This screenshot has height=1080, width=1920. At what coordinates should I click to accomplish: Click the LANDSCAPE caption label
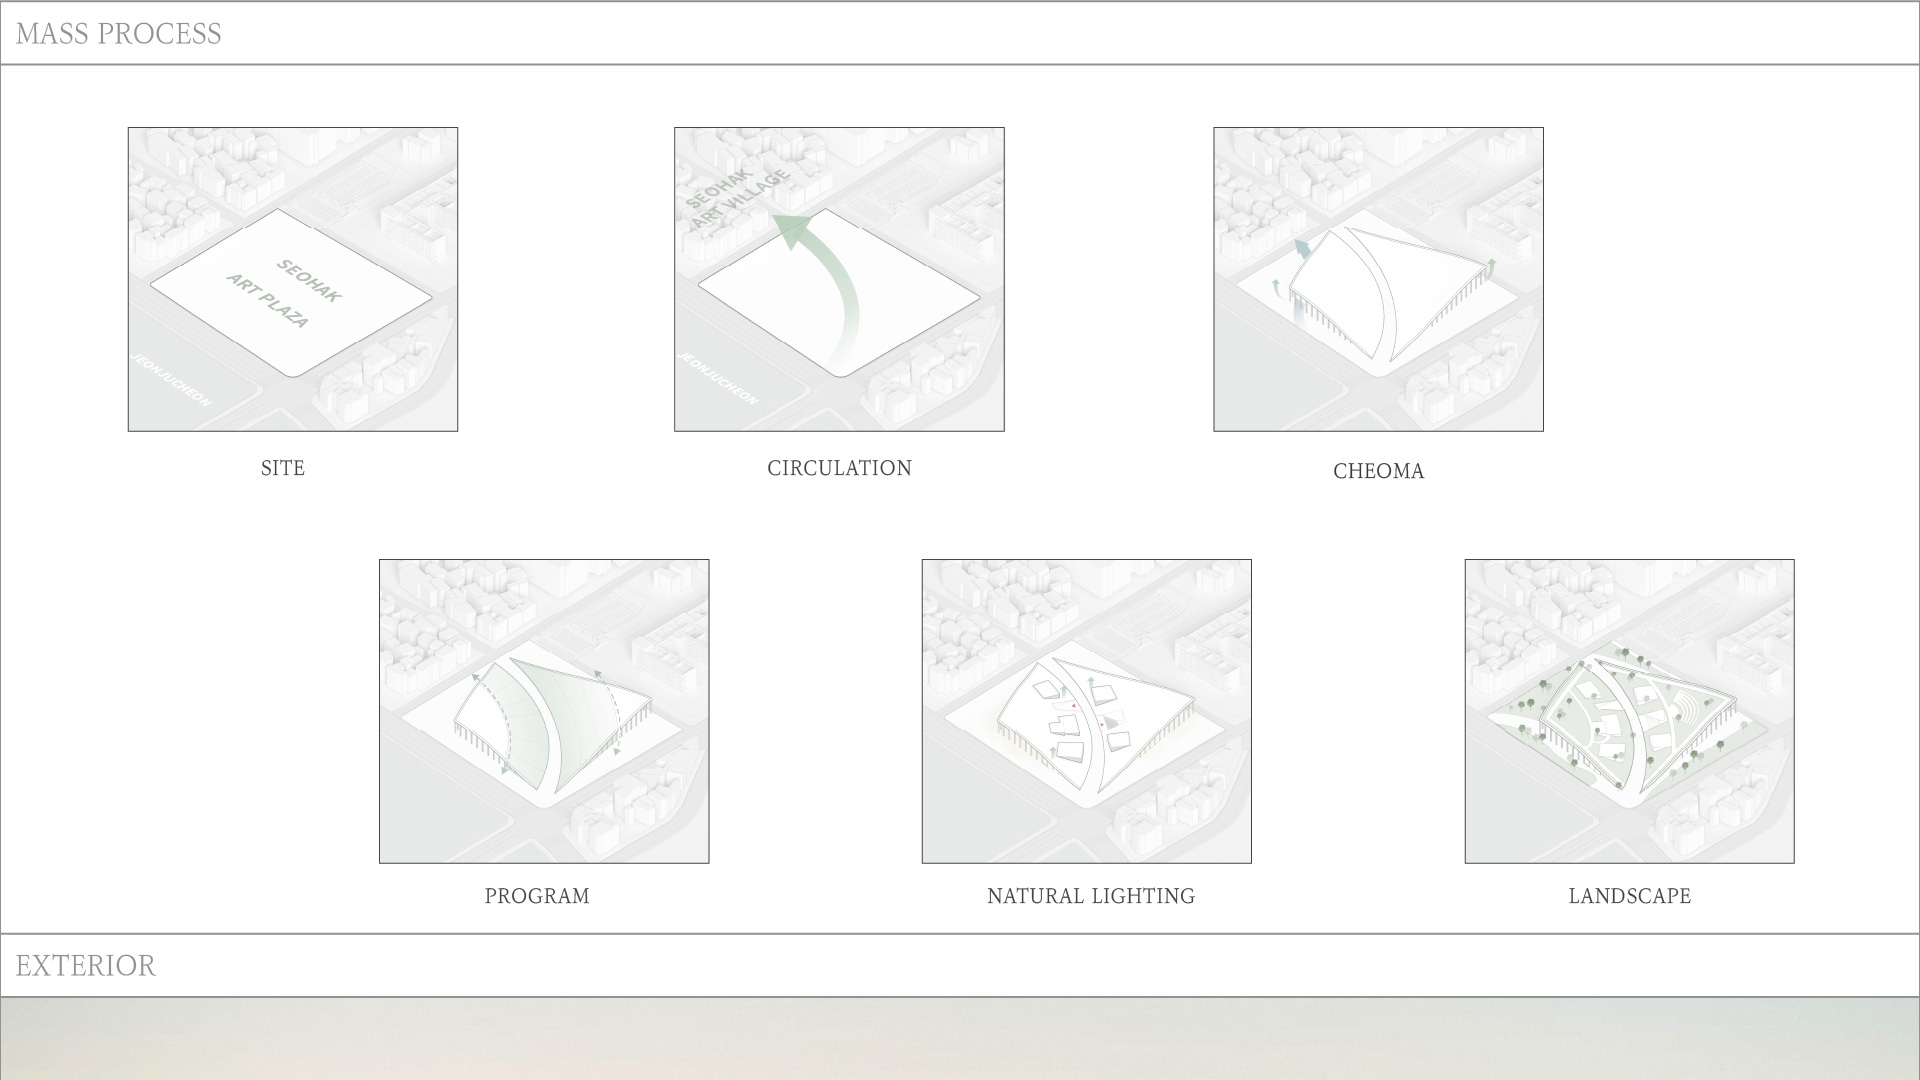point(1629,896)
